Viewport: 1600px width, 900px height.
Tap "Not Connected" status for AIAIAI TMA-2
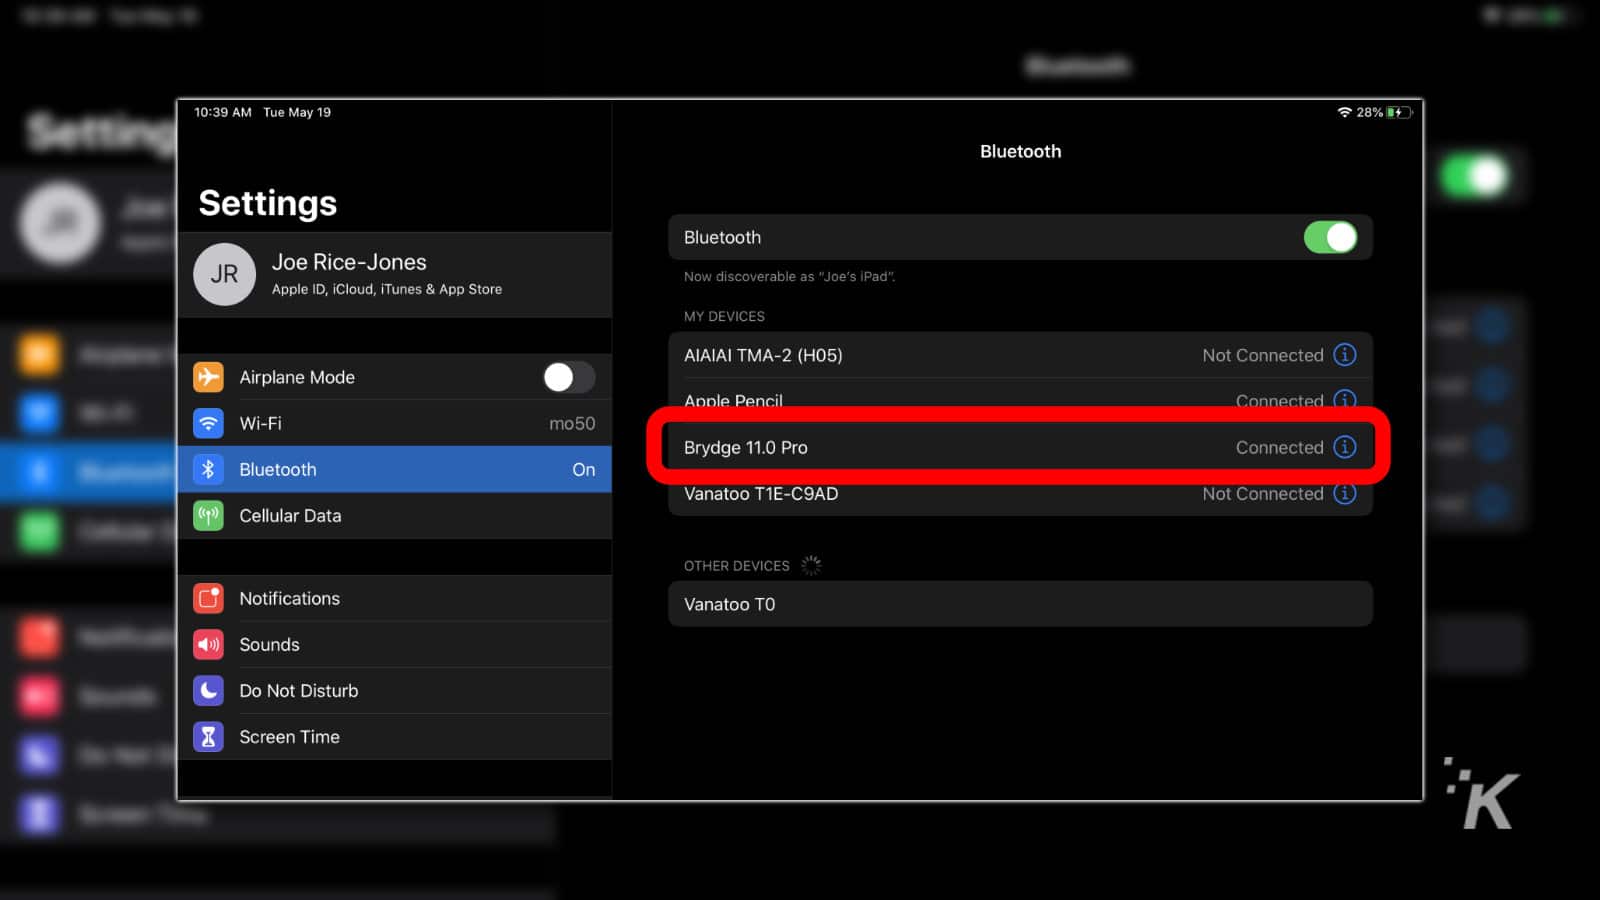point(1263,355)
